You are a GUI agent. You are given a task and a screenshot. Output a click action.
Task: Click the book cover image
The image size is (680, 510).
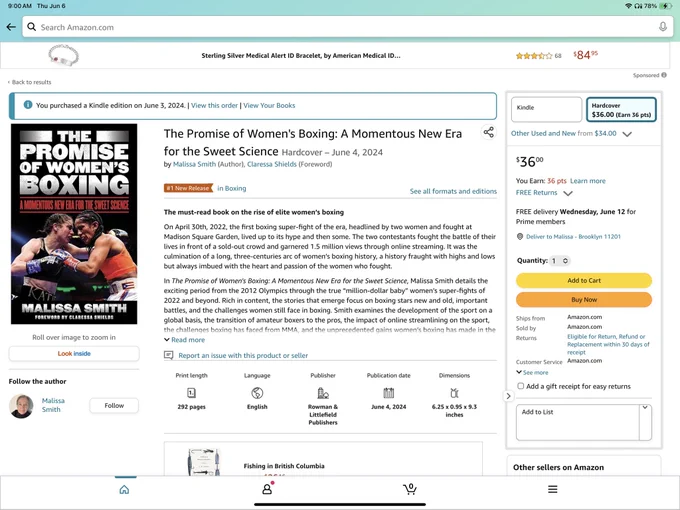[74, 224]
